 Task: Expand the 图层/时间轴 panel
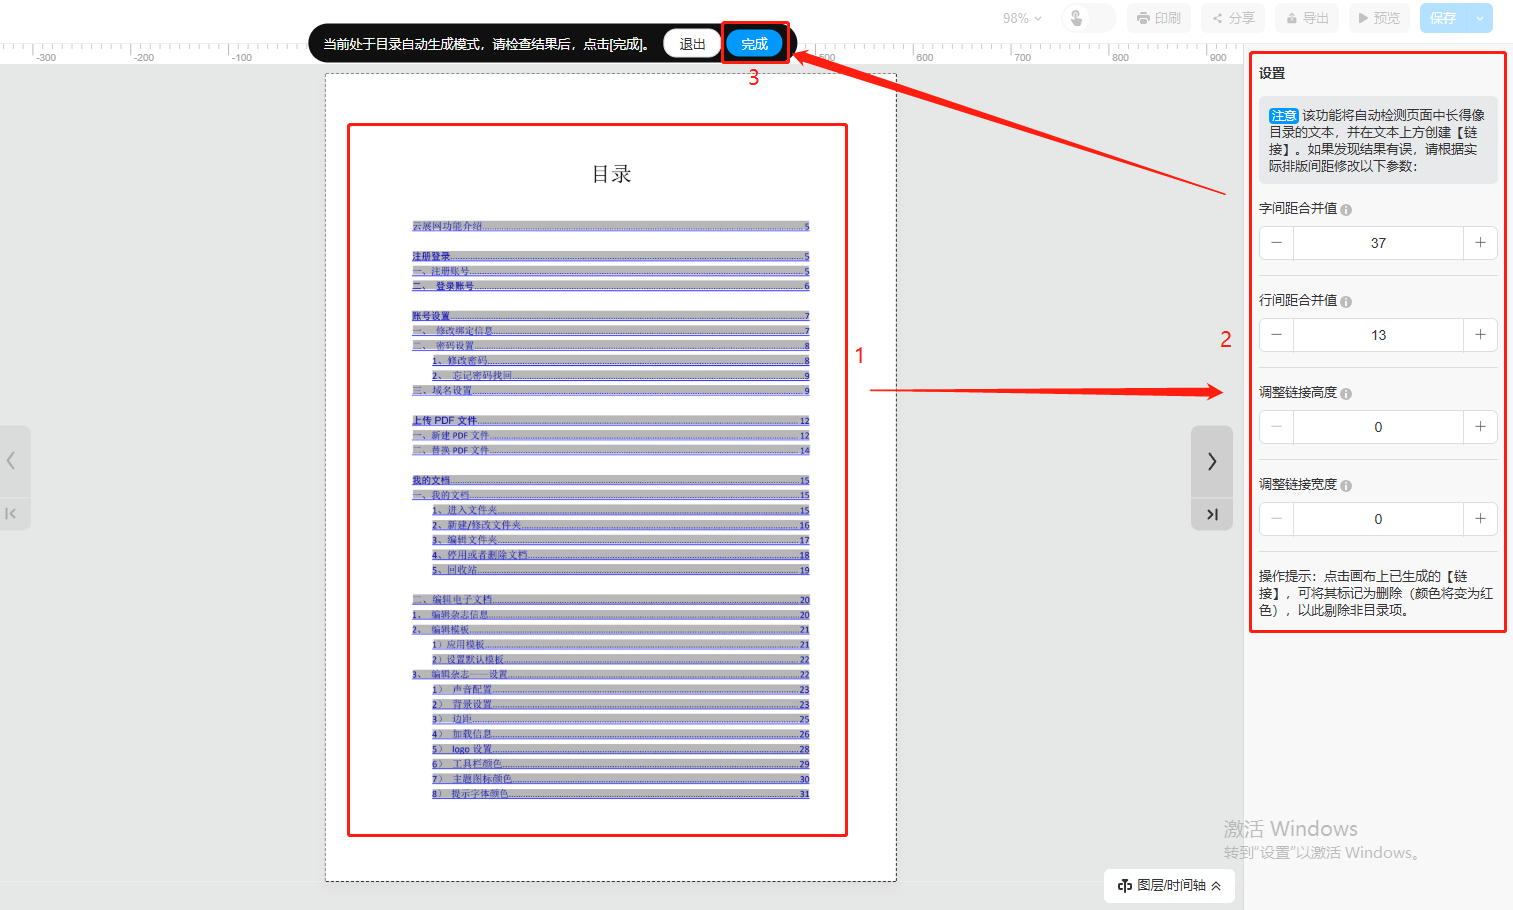(x=1169, y=885)
